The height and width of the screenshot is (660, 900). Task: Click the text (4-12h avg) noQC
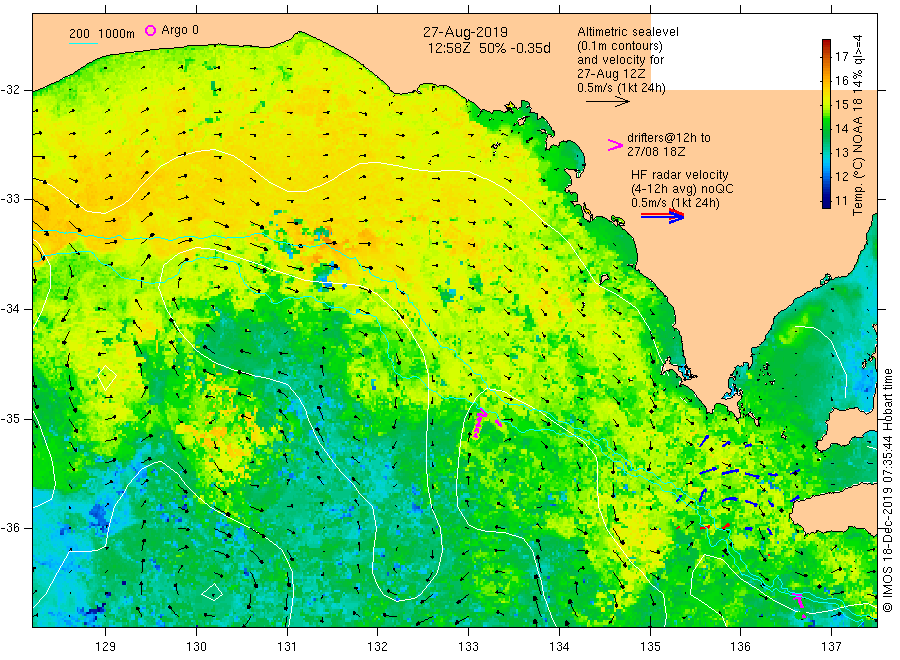[x=682, y=189]
